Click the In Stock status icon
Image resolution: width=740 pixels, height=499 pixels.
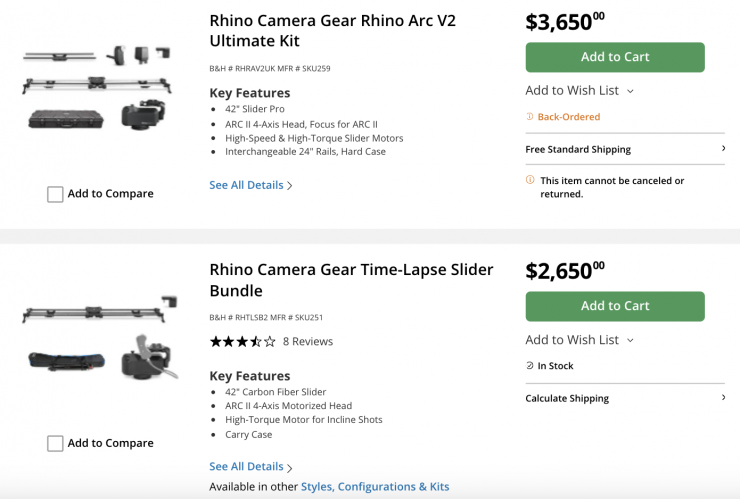(530, 366)
